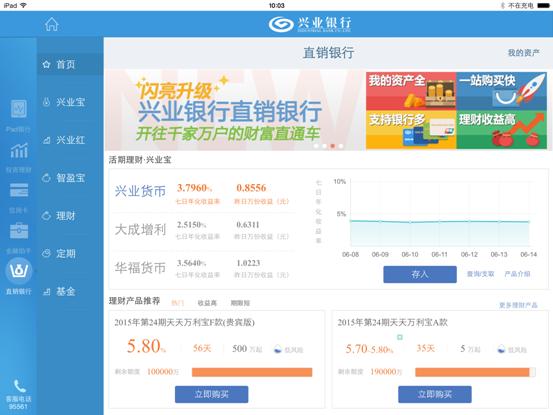Tap the home icon in the top bar

pyautogui.click(x=51, y=24)
